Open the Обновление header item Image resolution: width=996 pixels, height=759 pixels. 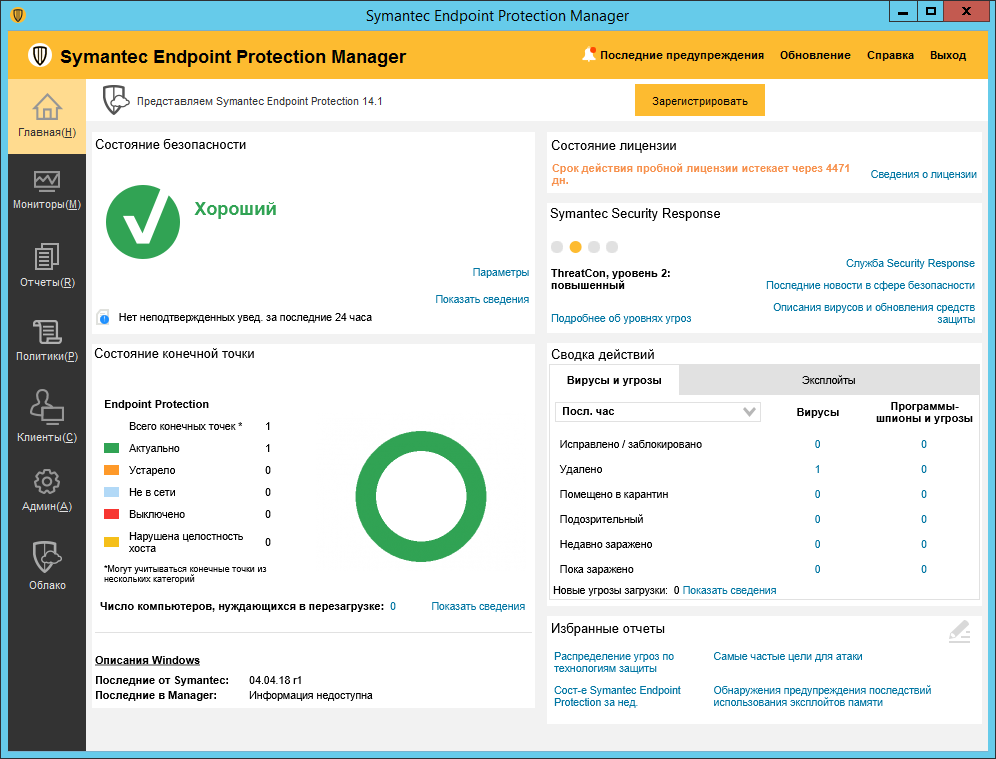point(815,55)
